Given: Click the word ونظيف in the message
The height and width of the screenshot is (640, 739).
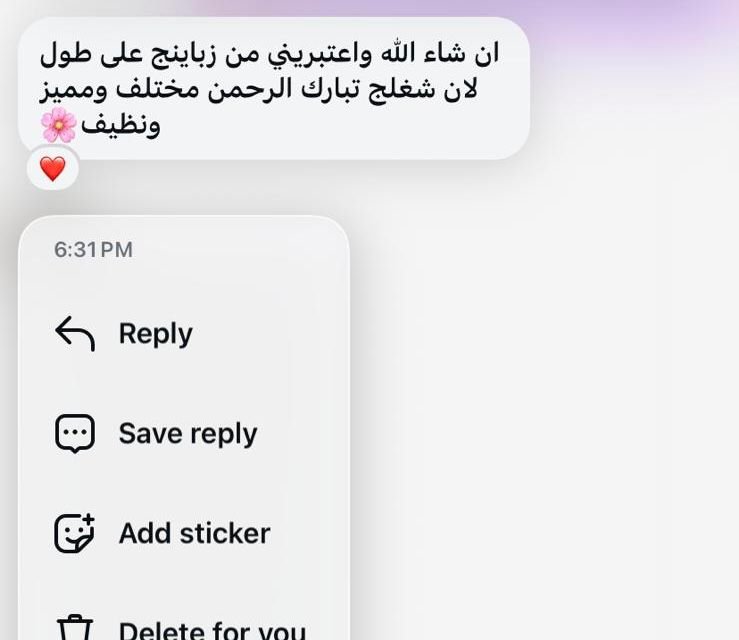Looking at the screenshot, I should [121, 125].
